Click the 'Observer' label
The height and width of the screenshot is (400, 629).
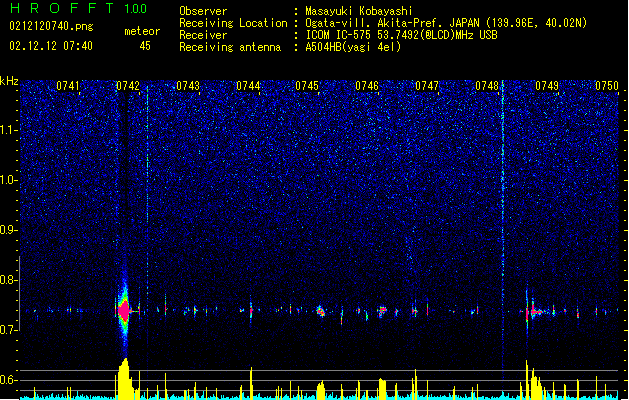pyautogui.click(x=203, y=11)
